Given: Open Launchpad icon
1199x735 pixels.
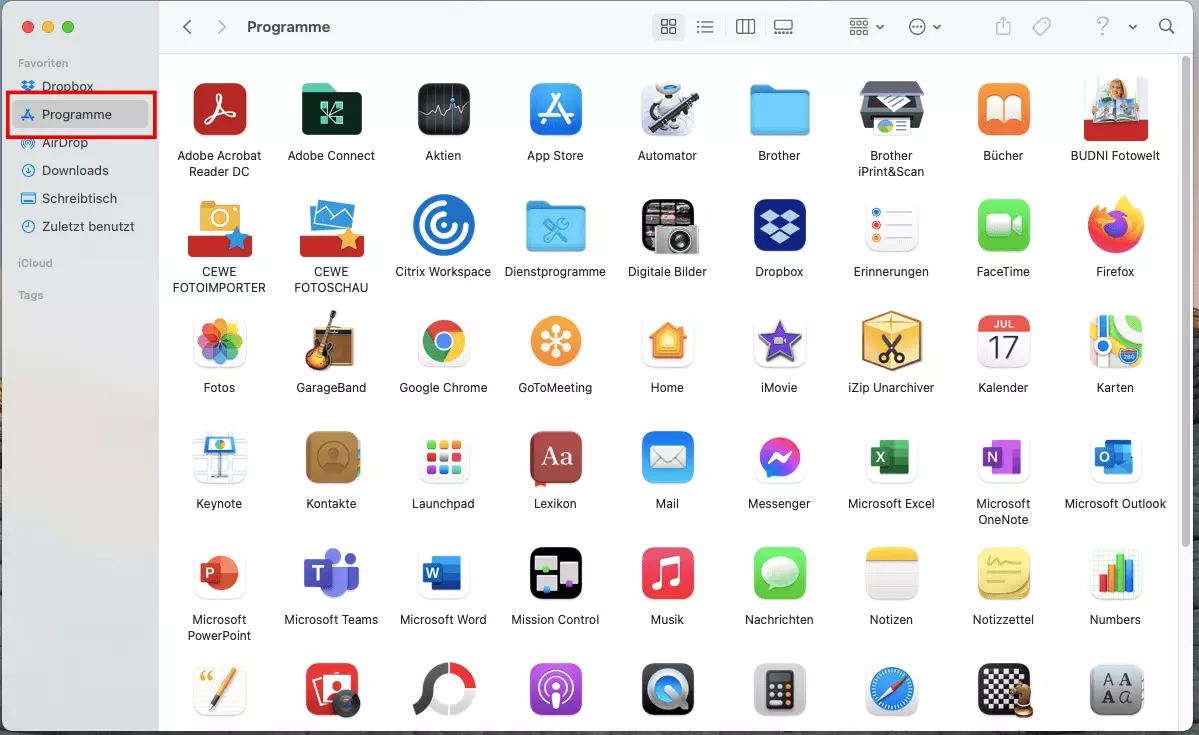Looking at the screenshot, I should (x=444, y=457).
